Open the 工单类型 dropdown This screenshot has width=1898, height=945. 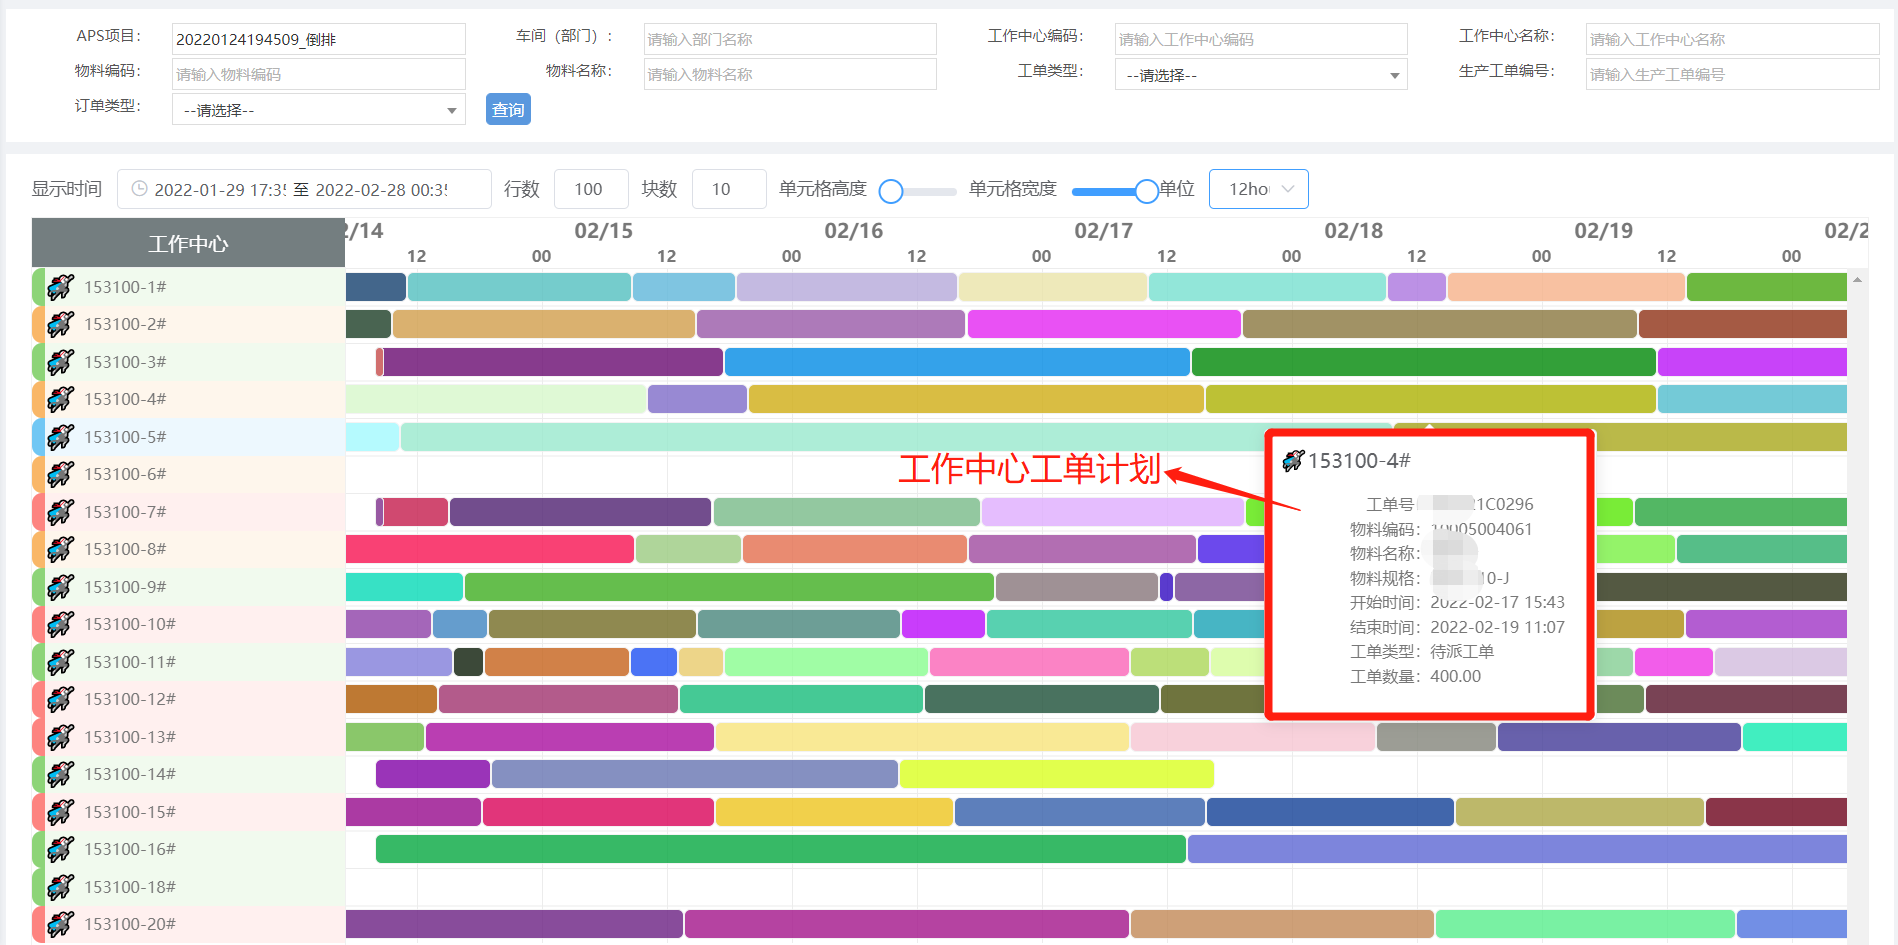point(1260,75)
